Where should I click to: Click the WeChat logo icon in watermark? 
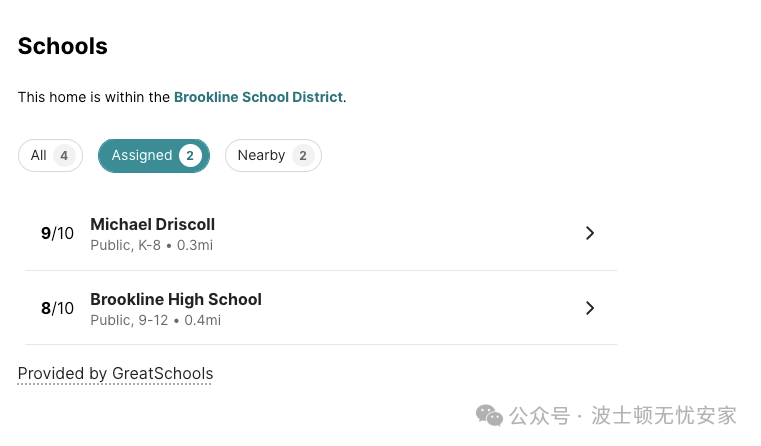489,416
